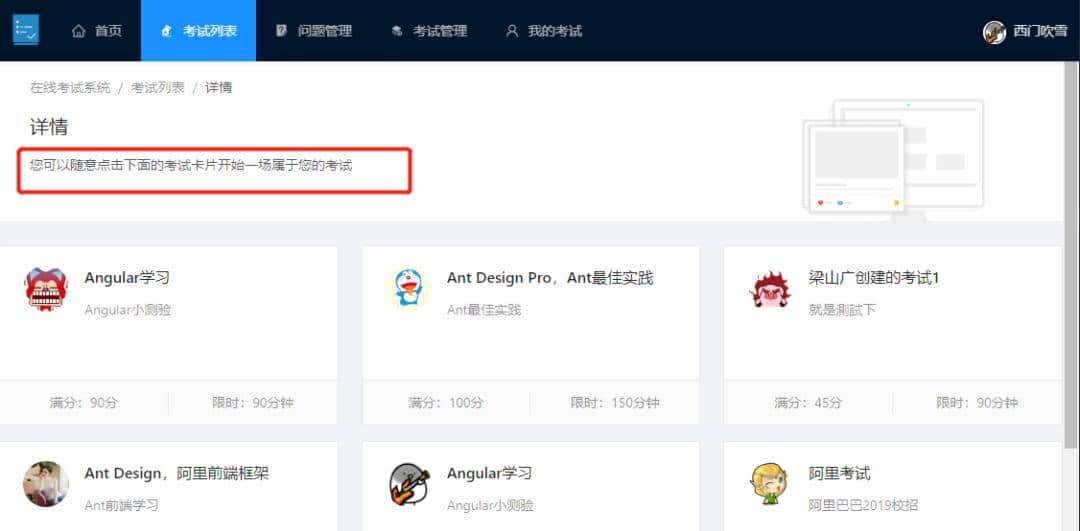Image resolution: width=1080 pixels, height=531 pixels.
Task: Click the page header illustration image
Action: (893, 158)
